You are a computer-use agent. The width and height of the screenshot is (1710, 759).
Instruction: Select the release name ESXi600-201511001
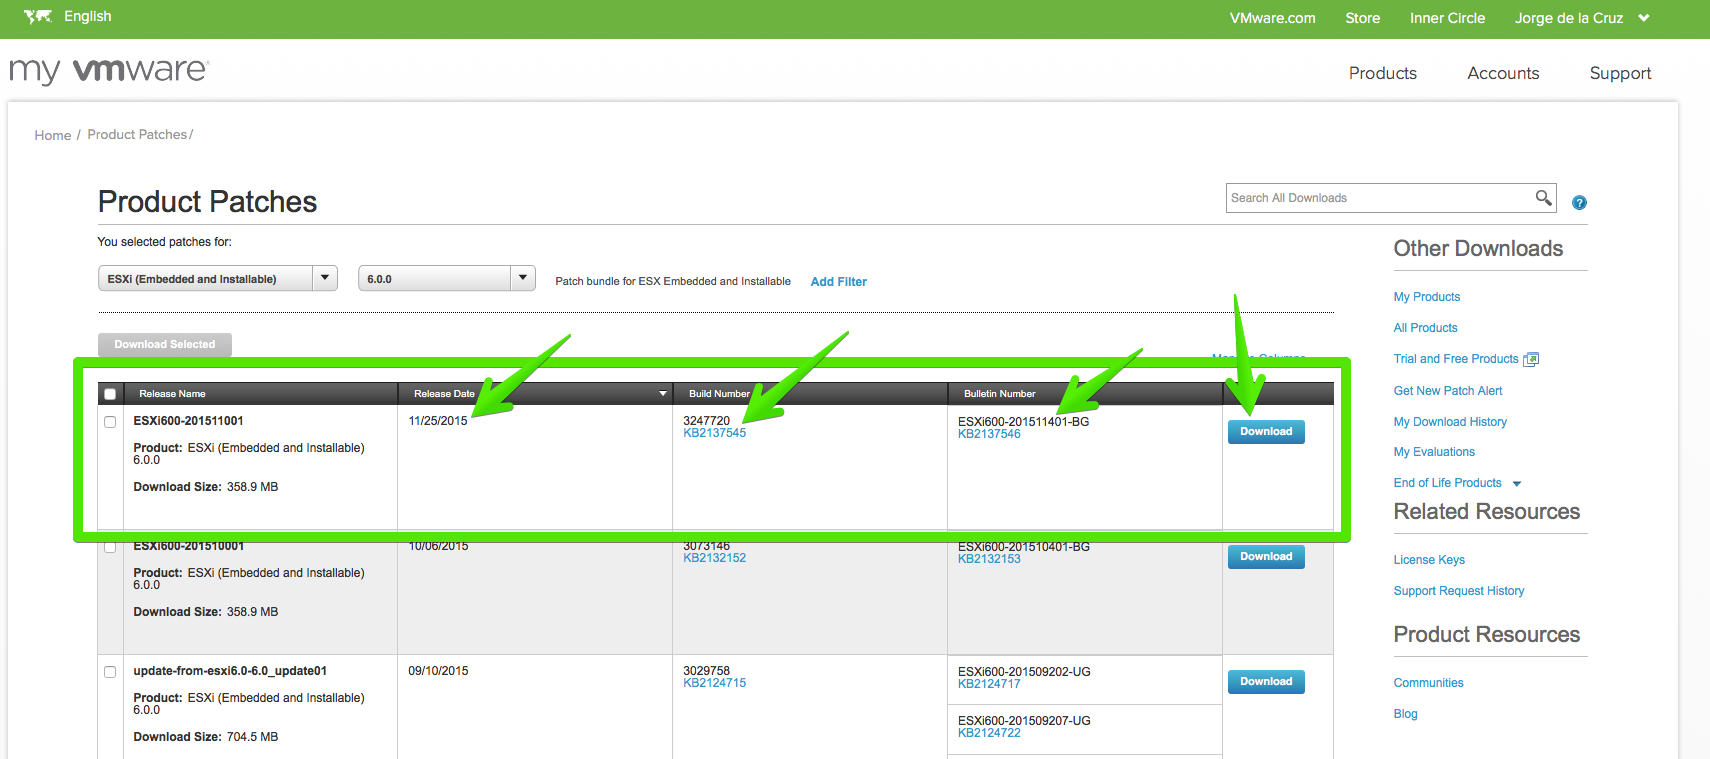188,421
